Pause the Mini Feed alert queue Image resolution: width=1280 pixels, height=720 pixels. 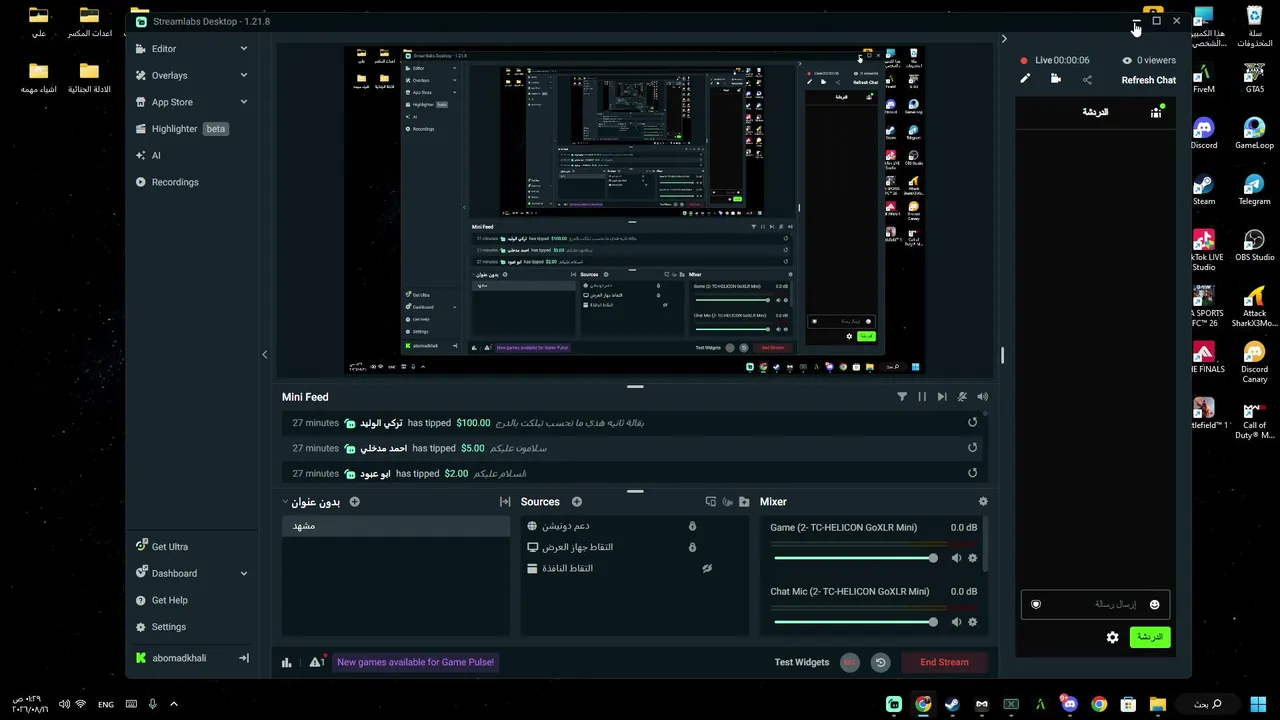click(922, 397)
